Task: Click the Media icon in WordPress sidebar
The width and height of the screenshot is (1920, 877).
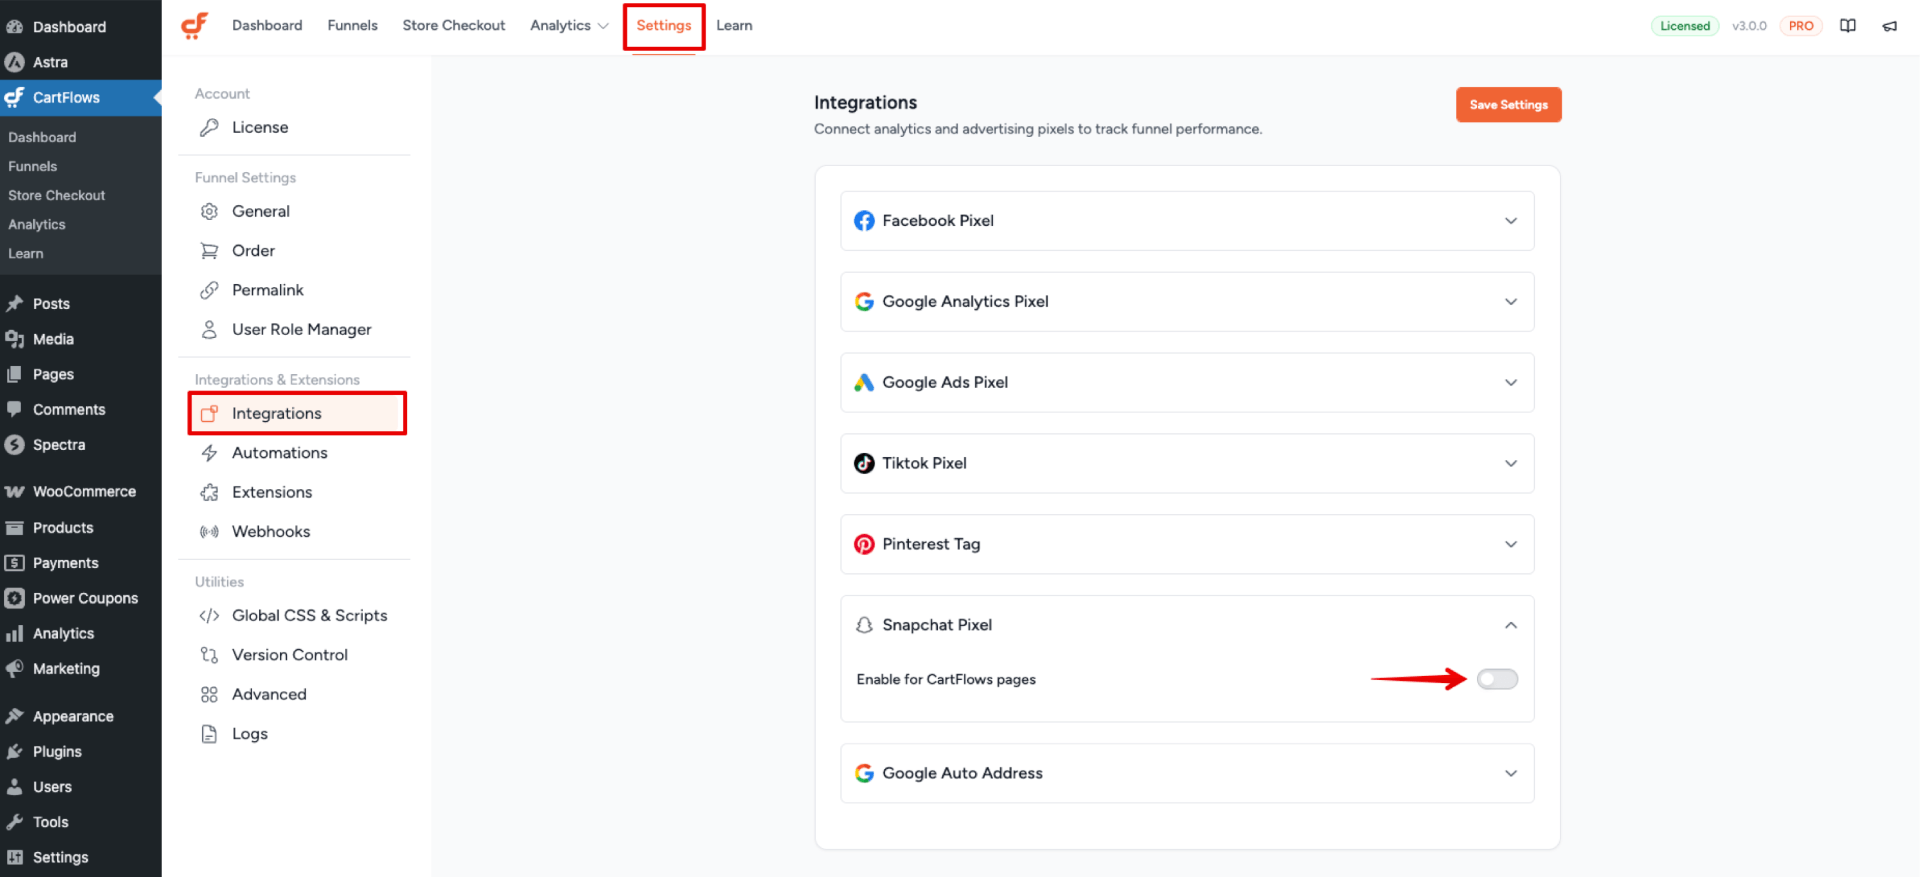Action: click(x=15, y=339)
